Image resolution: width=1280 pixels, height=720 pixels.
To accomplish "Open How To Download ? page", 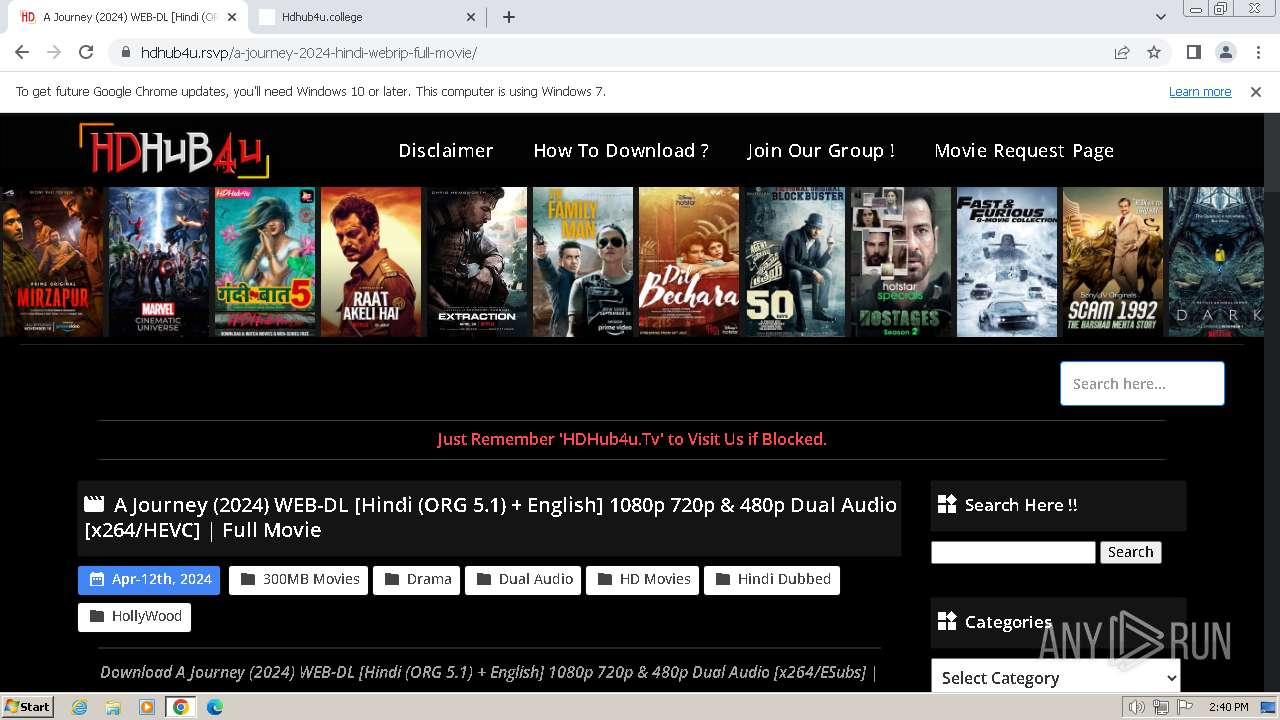I will (x=621, y=150).
